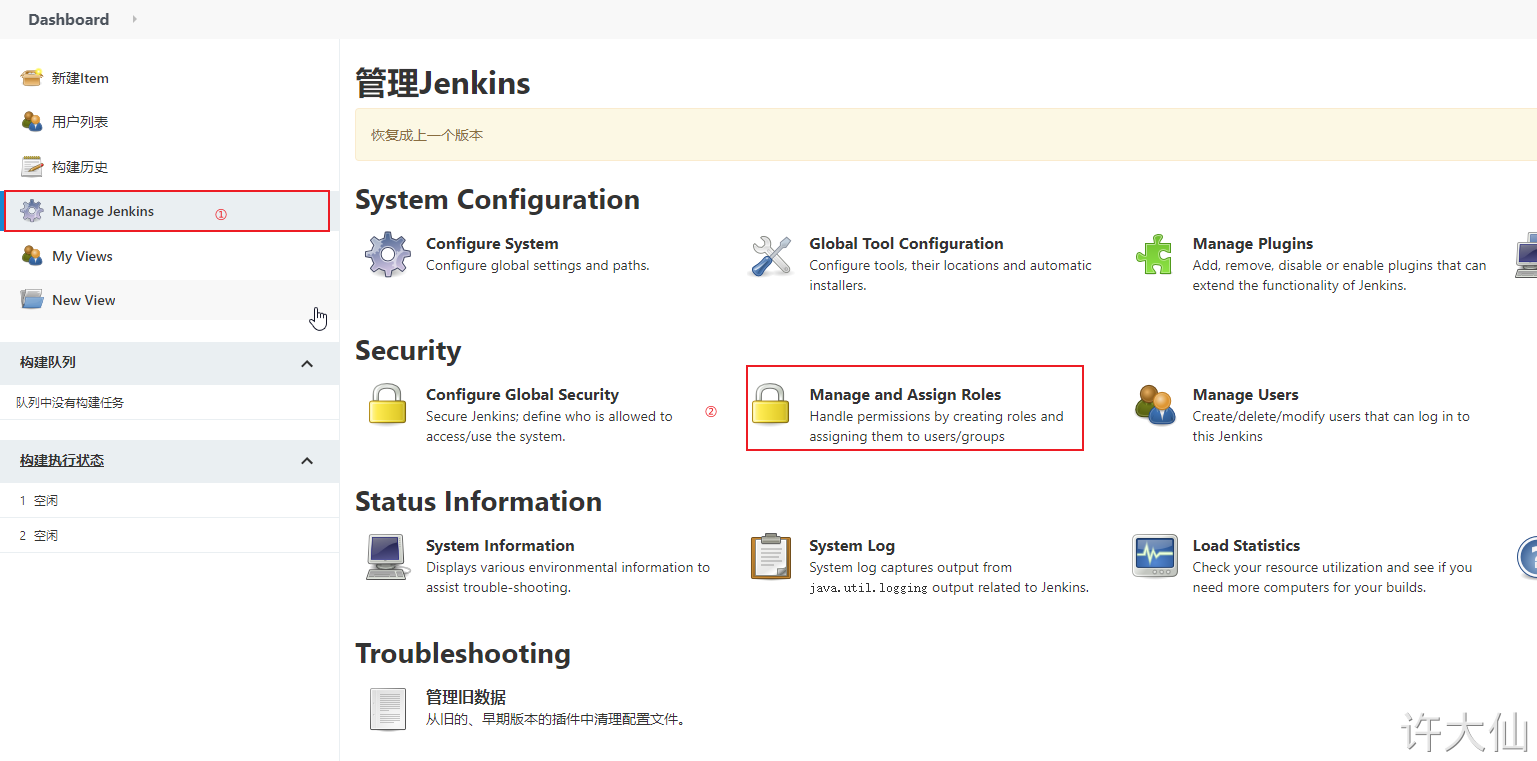Click the Manage Jenkins gear icon
The width and height of the screenshot is (1537, 761).
click(32, 211)
